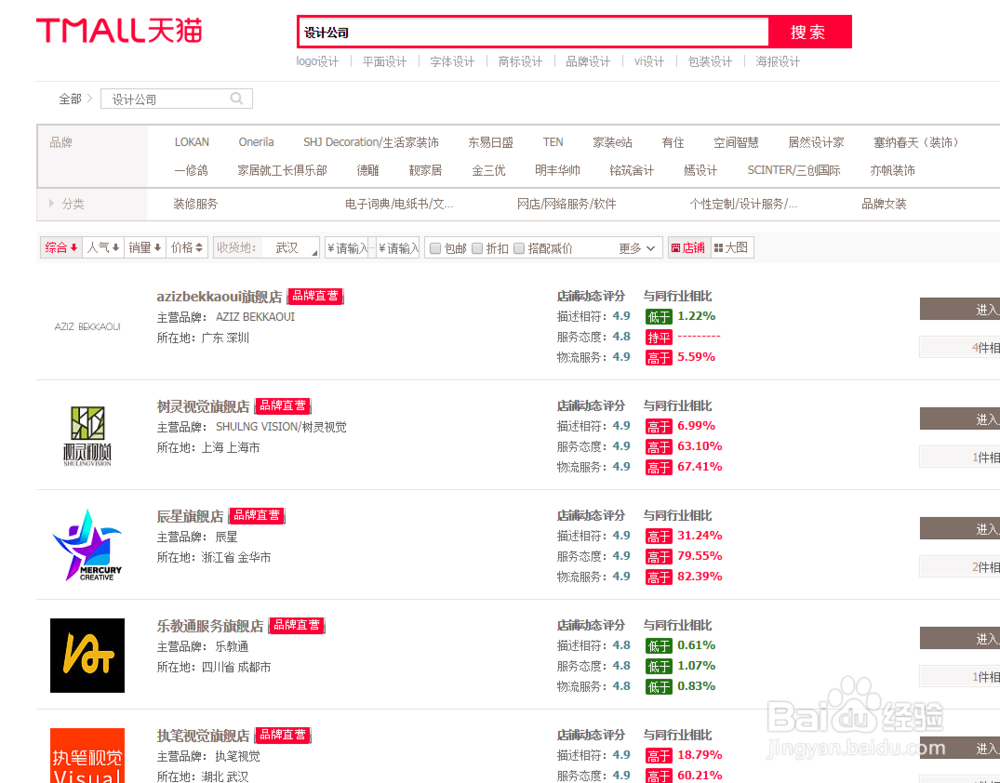Screen dimensions: 1000x783
Task: Click the Tmall logo
Action: coord(119,31)
